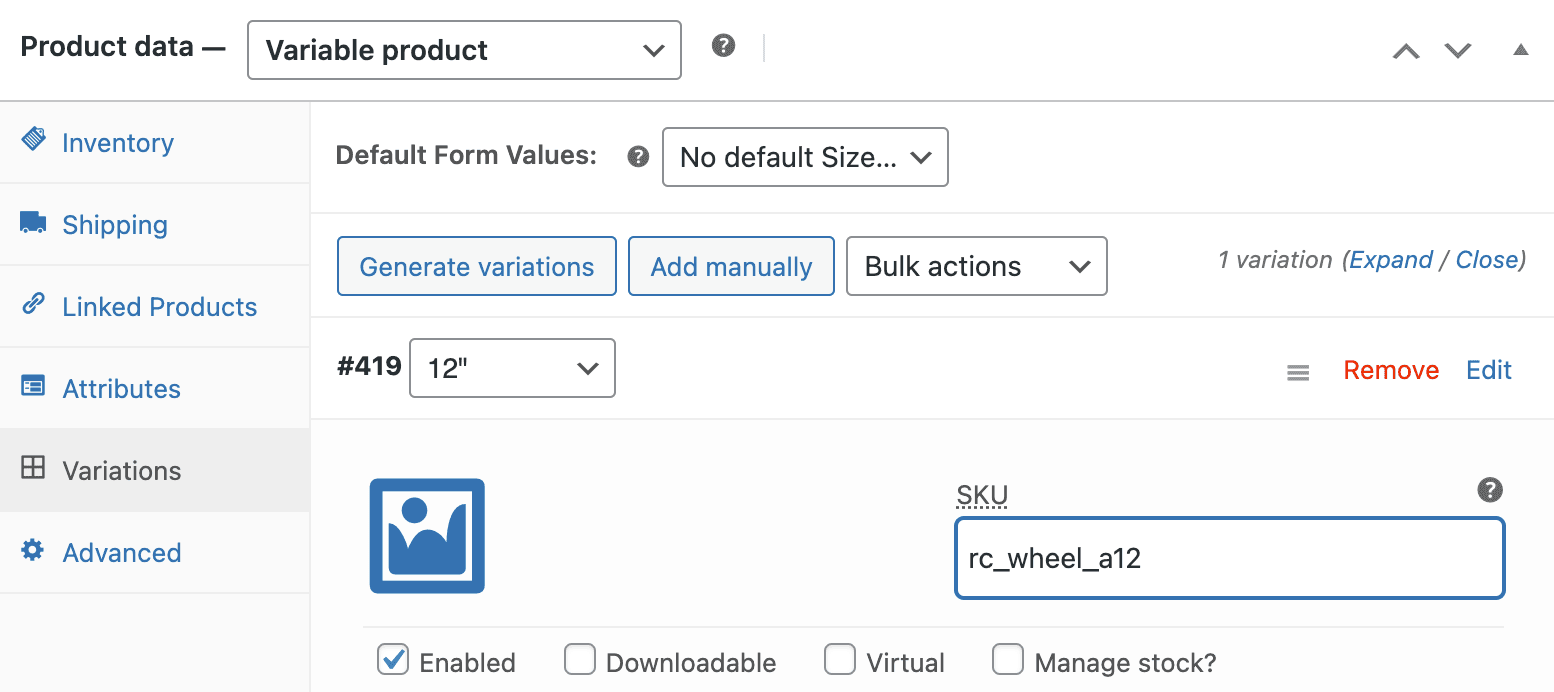The image size is (1554, 692).
Task: Click the Expand link
Action: [1391, 259]
